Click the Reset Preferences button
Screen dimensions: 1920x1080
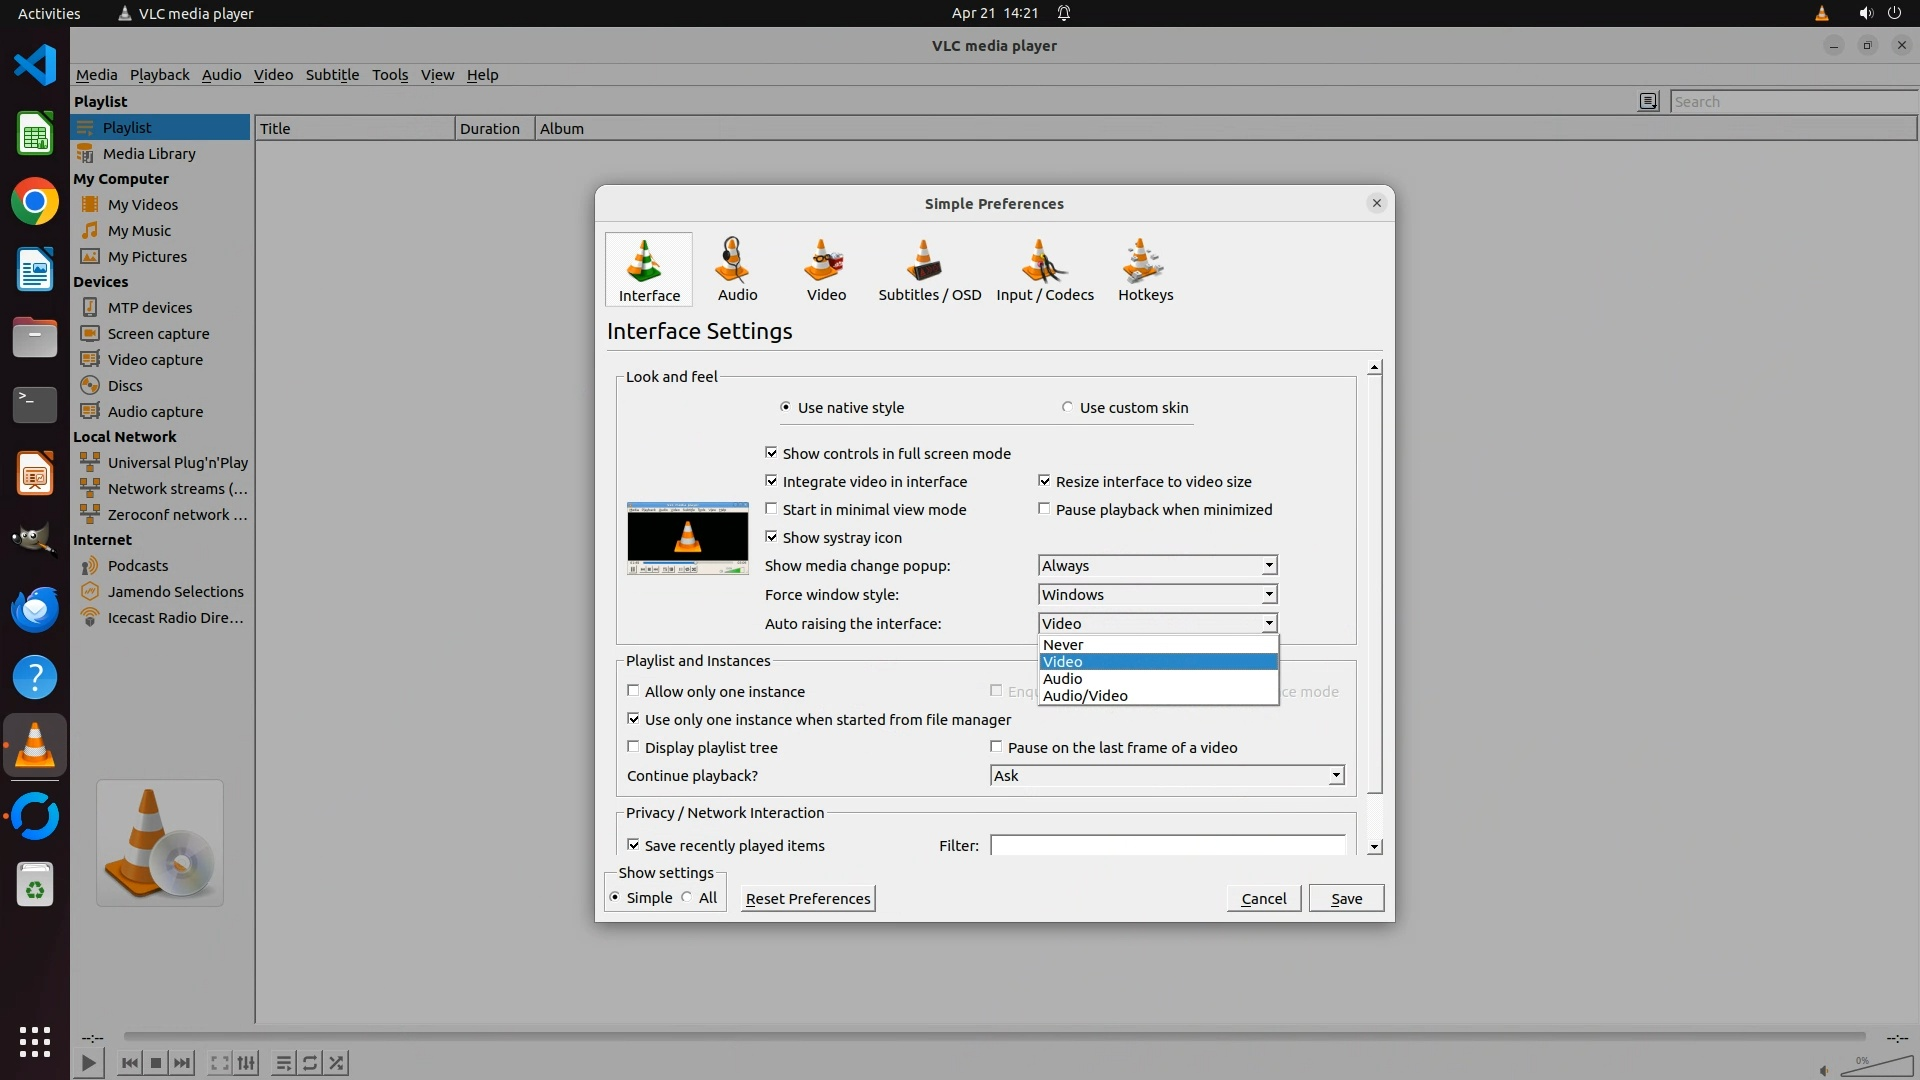808,898
